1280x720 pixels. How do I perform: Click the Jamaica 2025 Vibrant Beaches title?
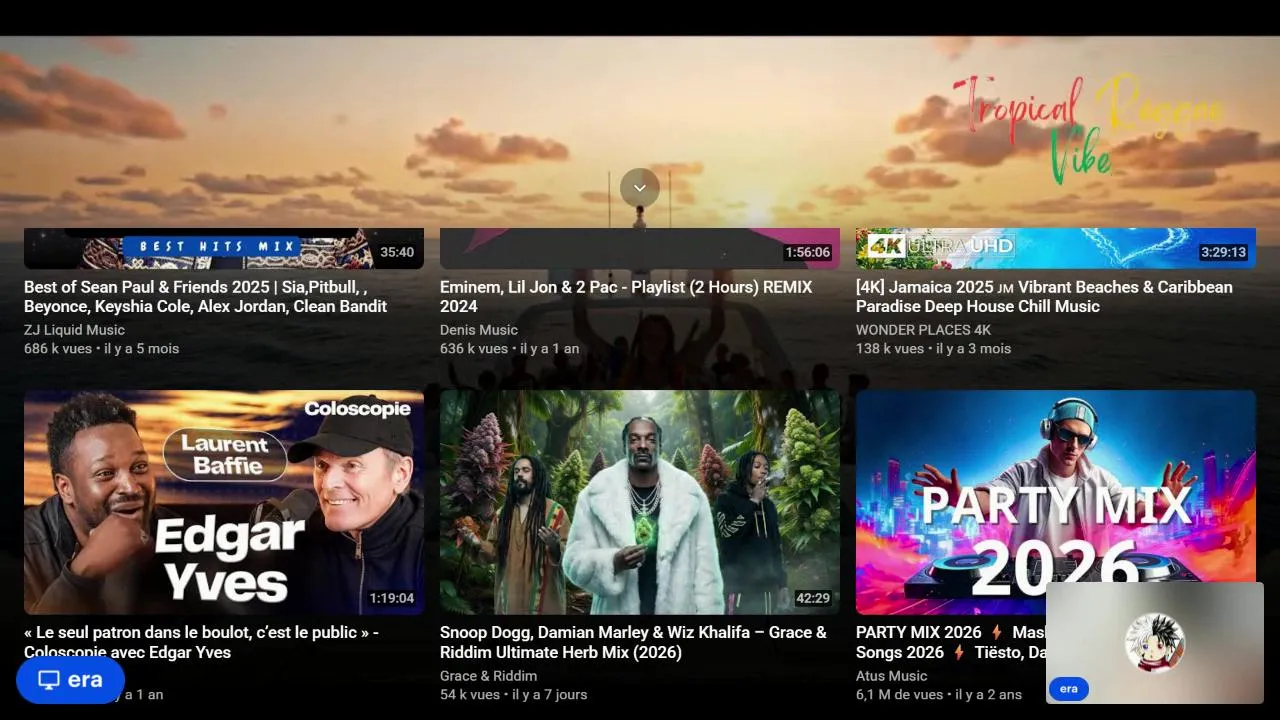(x=1044, y=297)
